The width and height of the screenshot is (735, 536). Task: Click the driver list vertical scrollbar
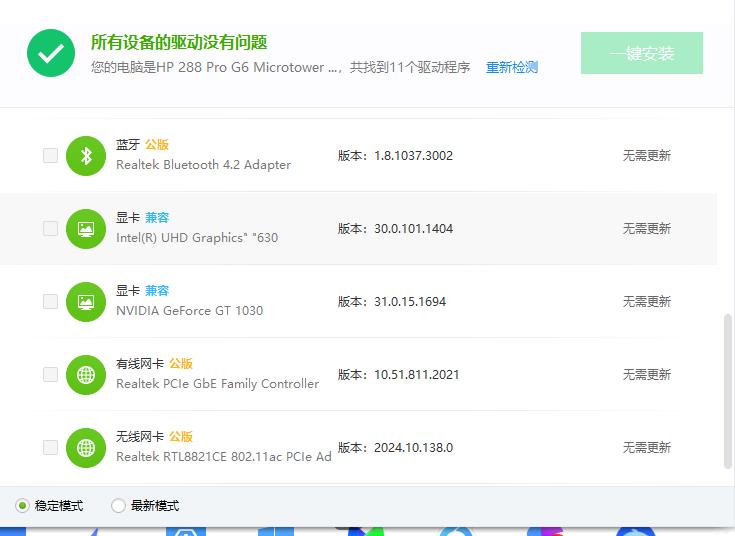coord(727,390)
